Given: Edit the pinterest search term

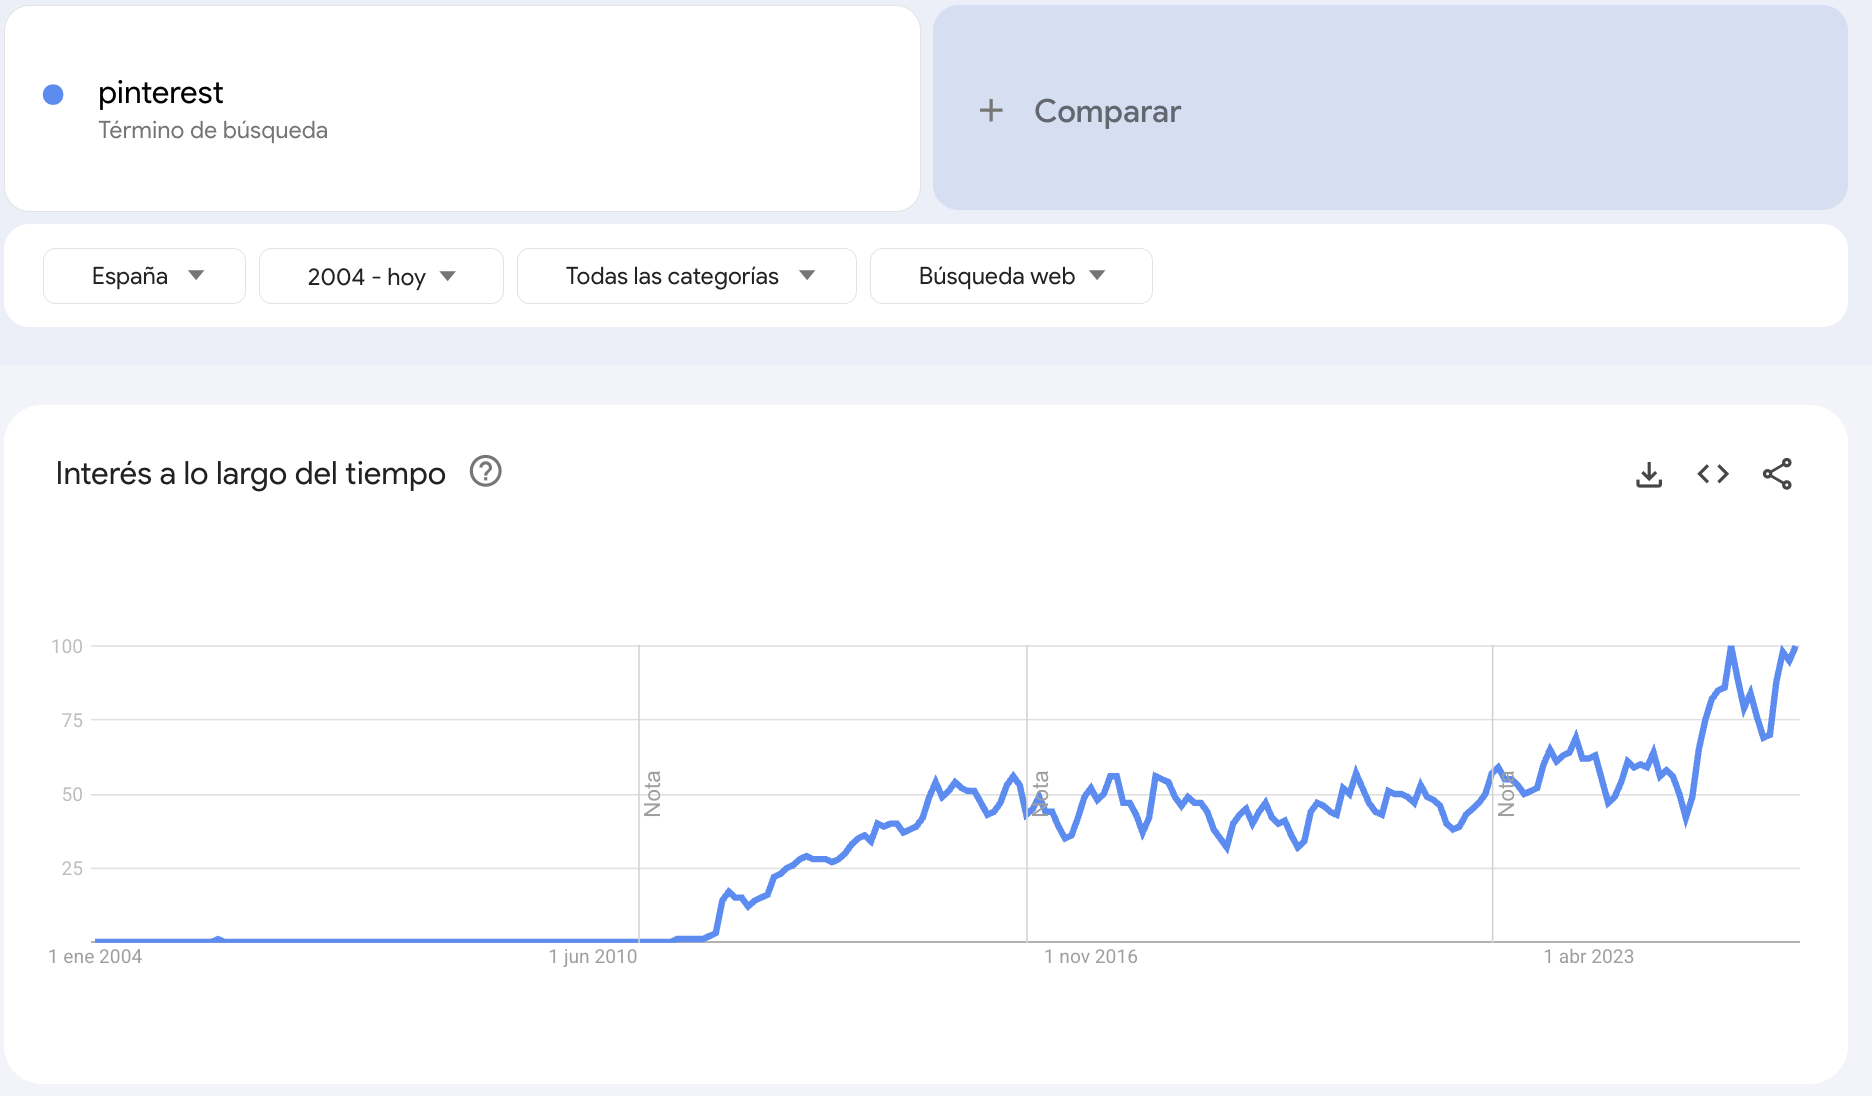Looking at the screenshot, I should coord(160,93).
